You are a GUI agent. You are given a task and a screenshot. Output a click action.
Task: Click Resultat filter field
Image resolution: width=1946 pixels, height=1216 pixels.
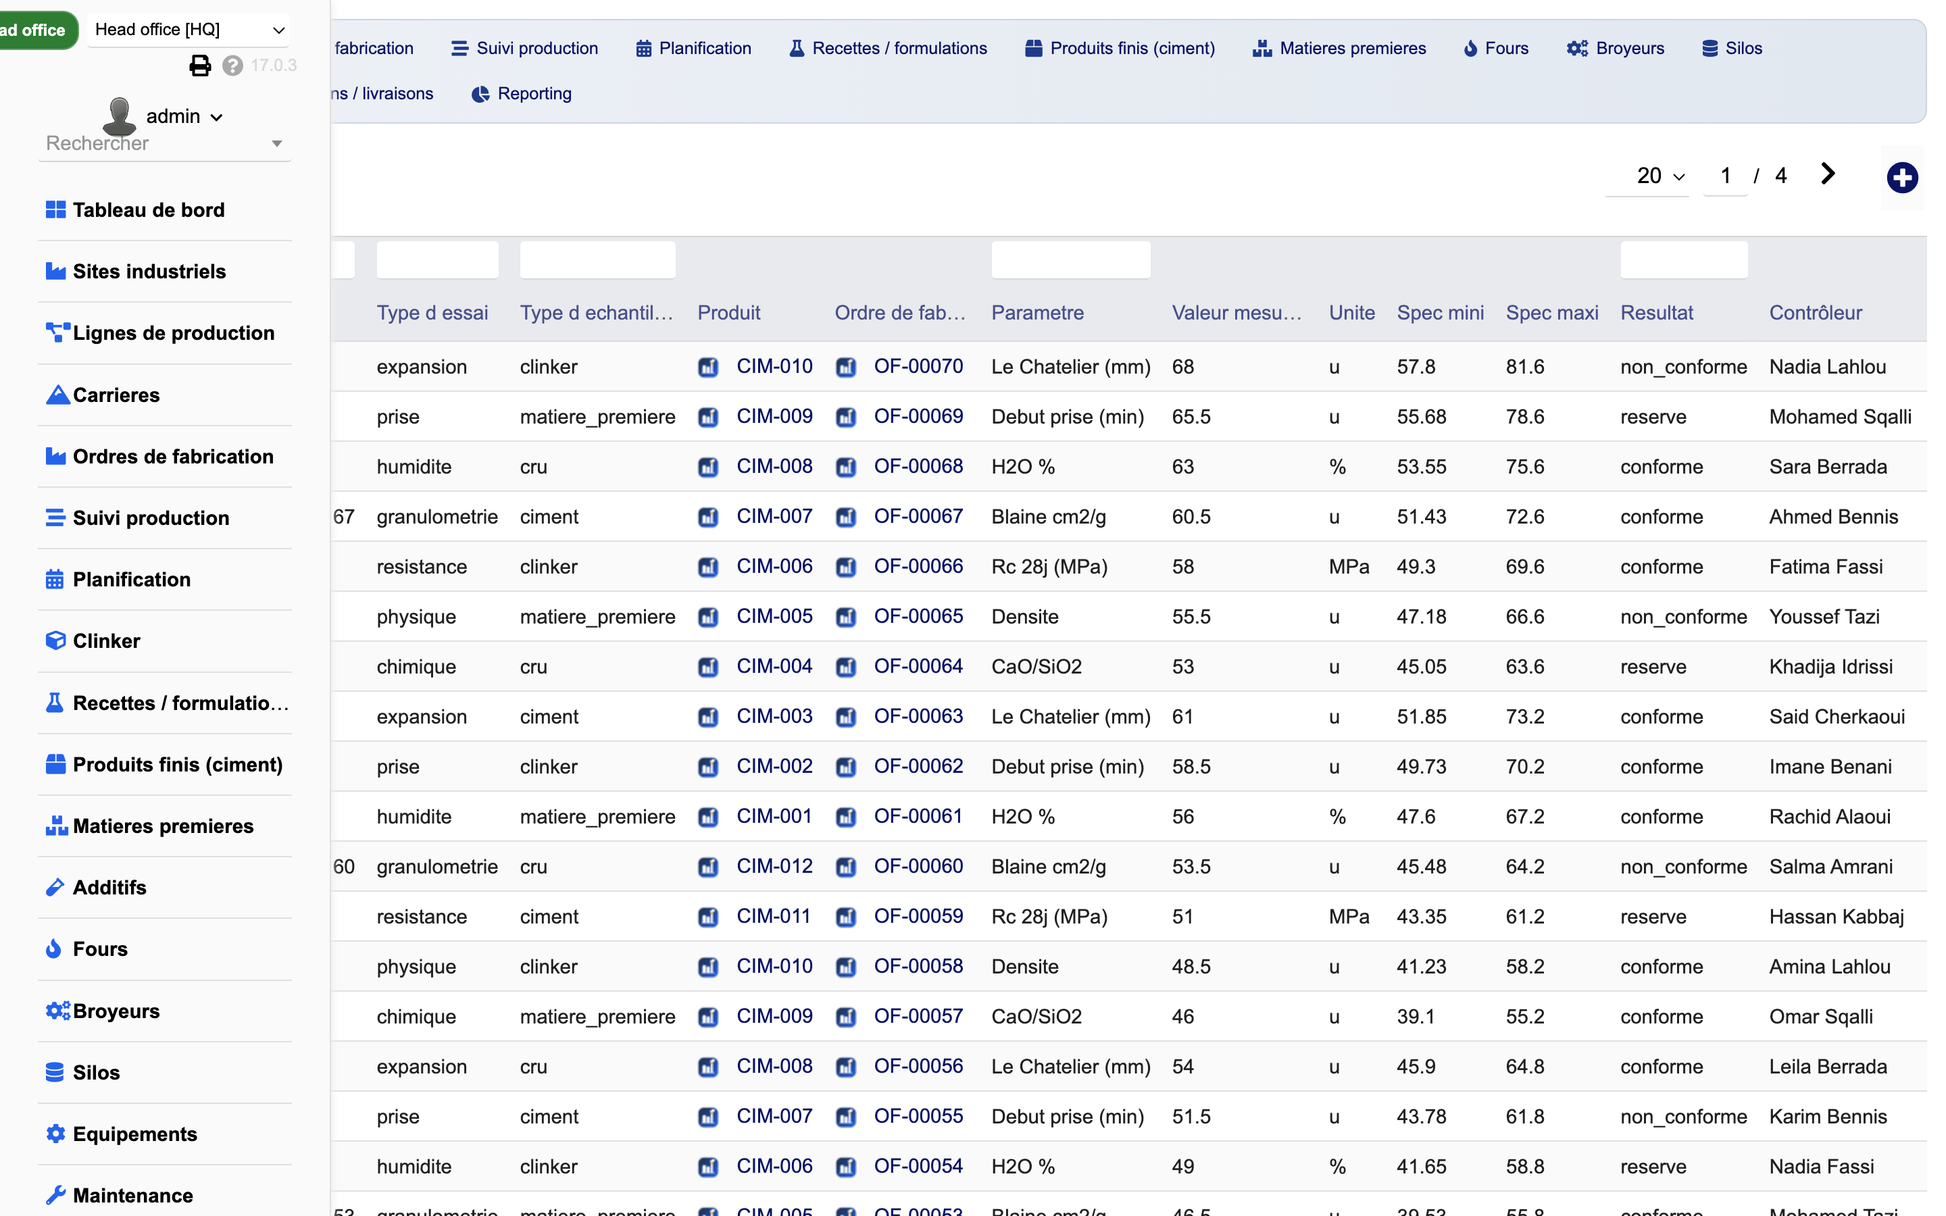point(1684,260)
